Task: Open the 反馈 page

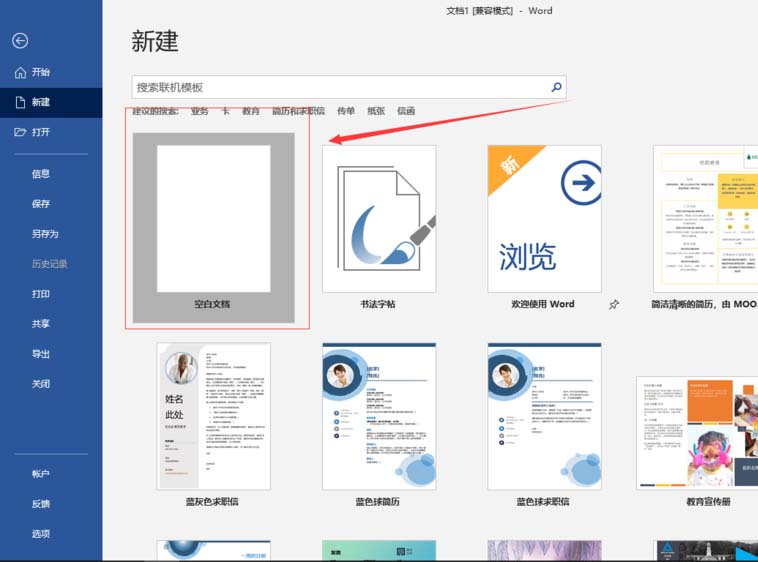Action: click(41, 504)
